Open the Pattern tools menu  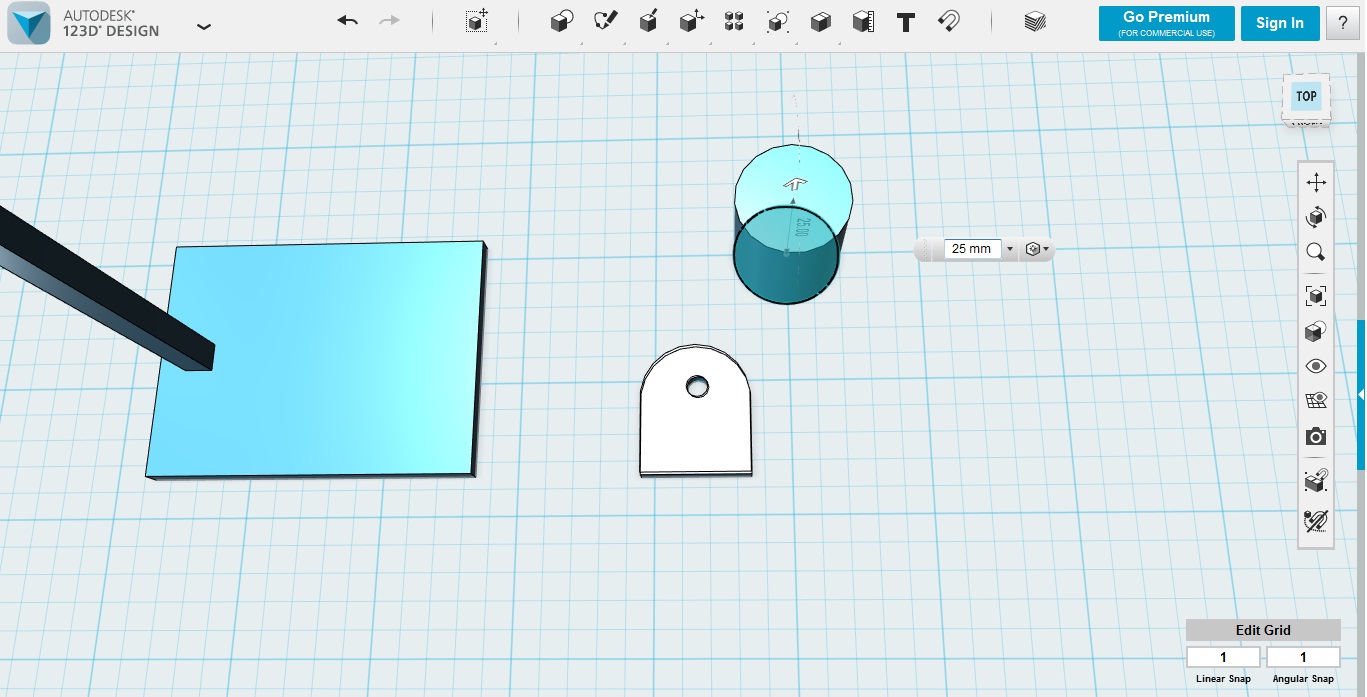734,22
